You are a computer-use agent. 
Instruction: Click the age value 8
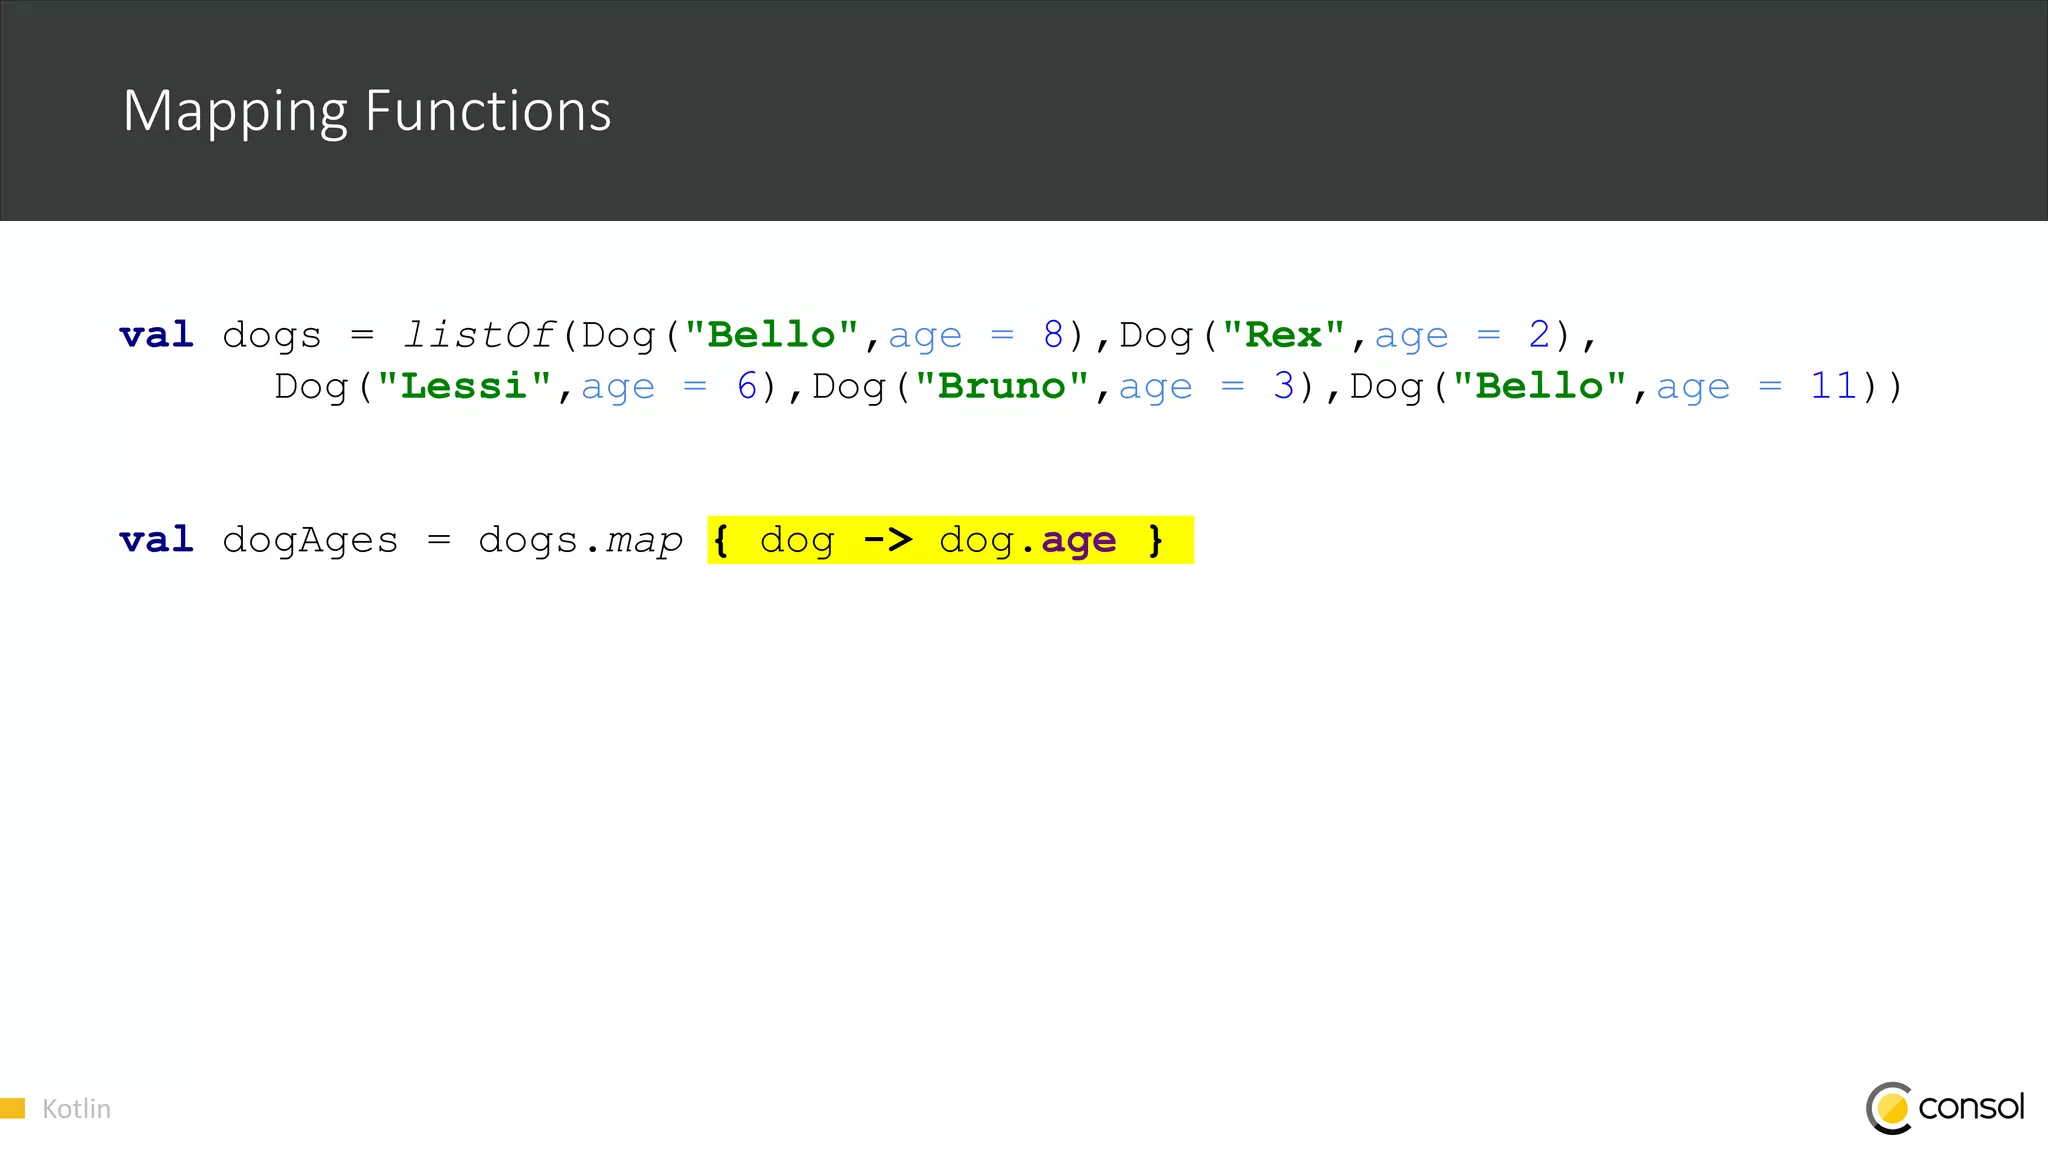[1053, 335]
